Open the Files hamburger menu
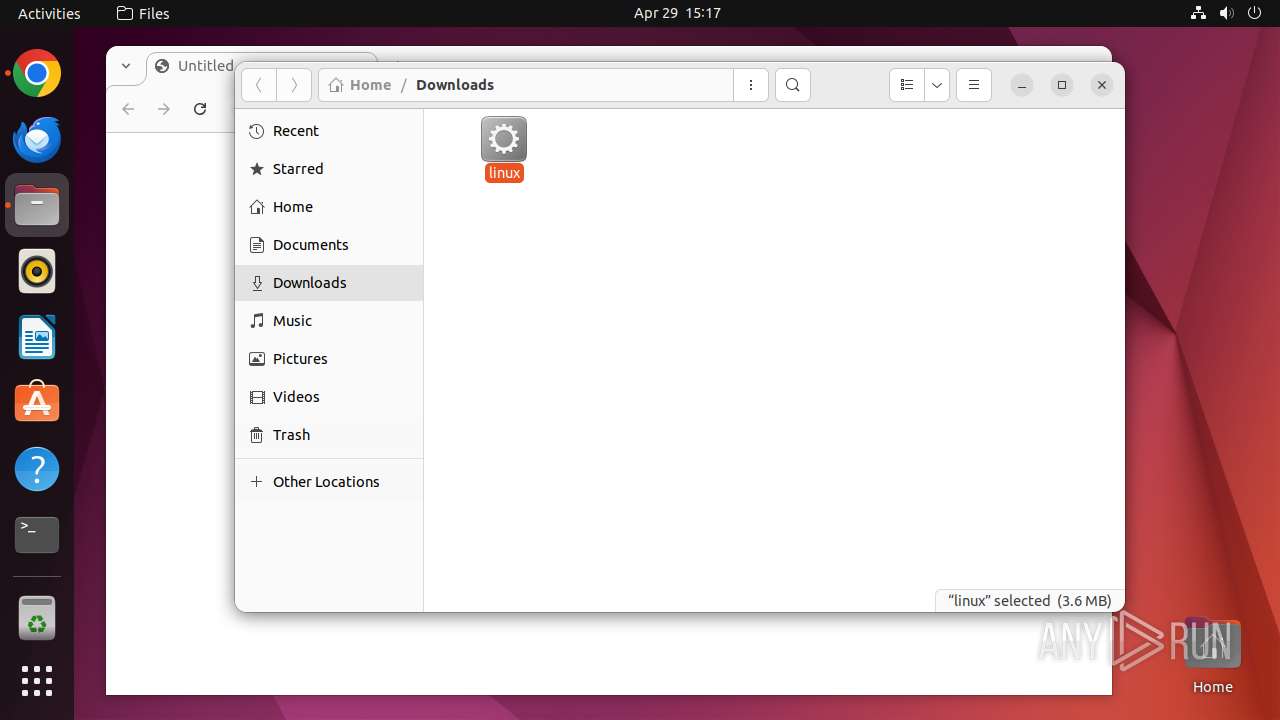Viewport: 1280px width, 720px height. click(974, 85)
